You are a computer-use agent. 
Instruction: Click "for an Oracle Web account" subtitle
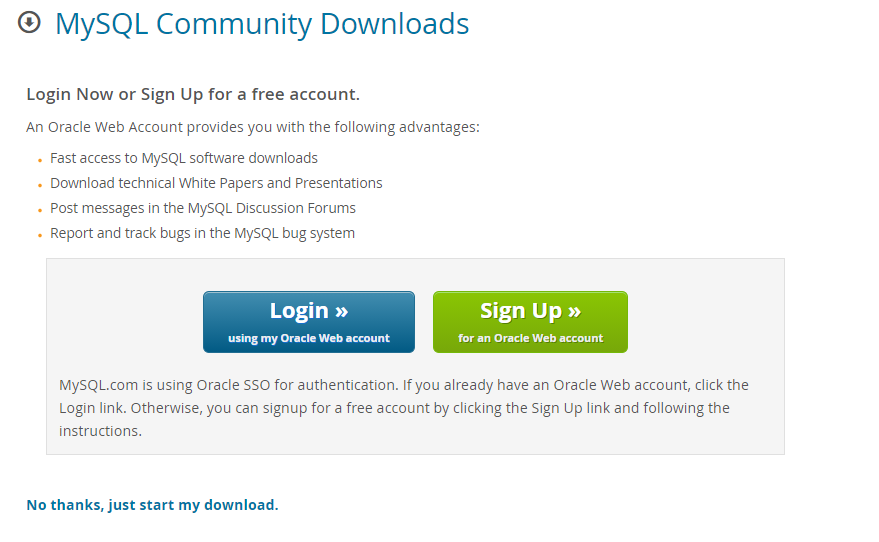click(x=530, y=339)
